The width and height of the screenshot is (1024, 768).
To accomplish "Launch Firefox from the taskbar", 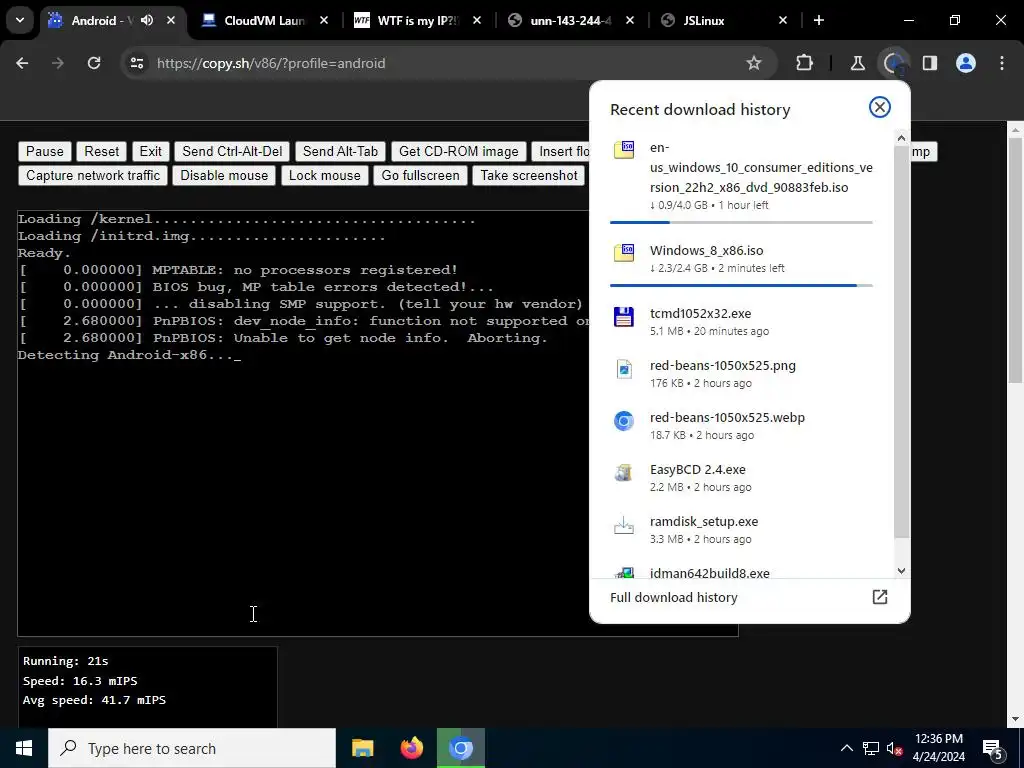I will pyautogui.click(x=411, y=748).
